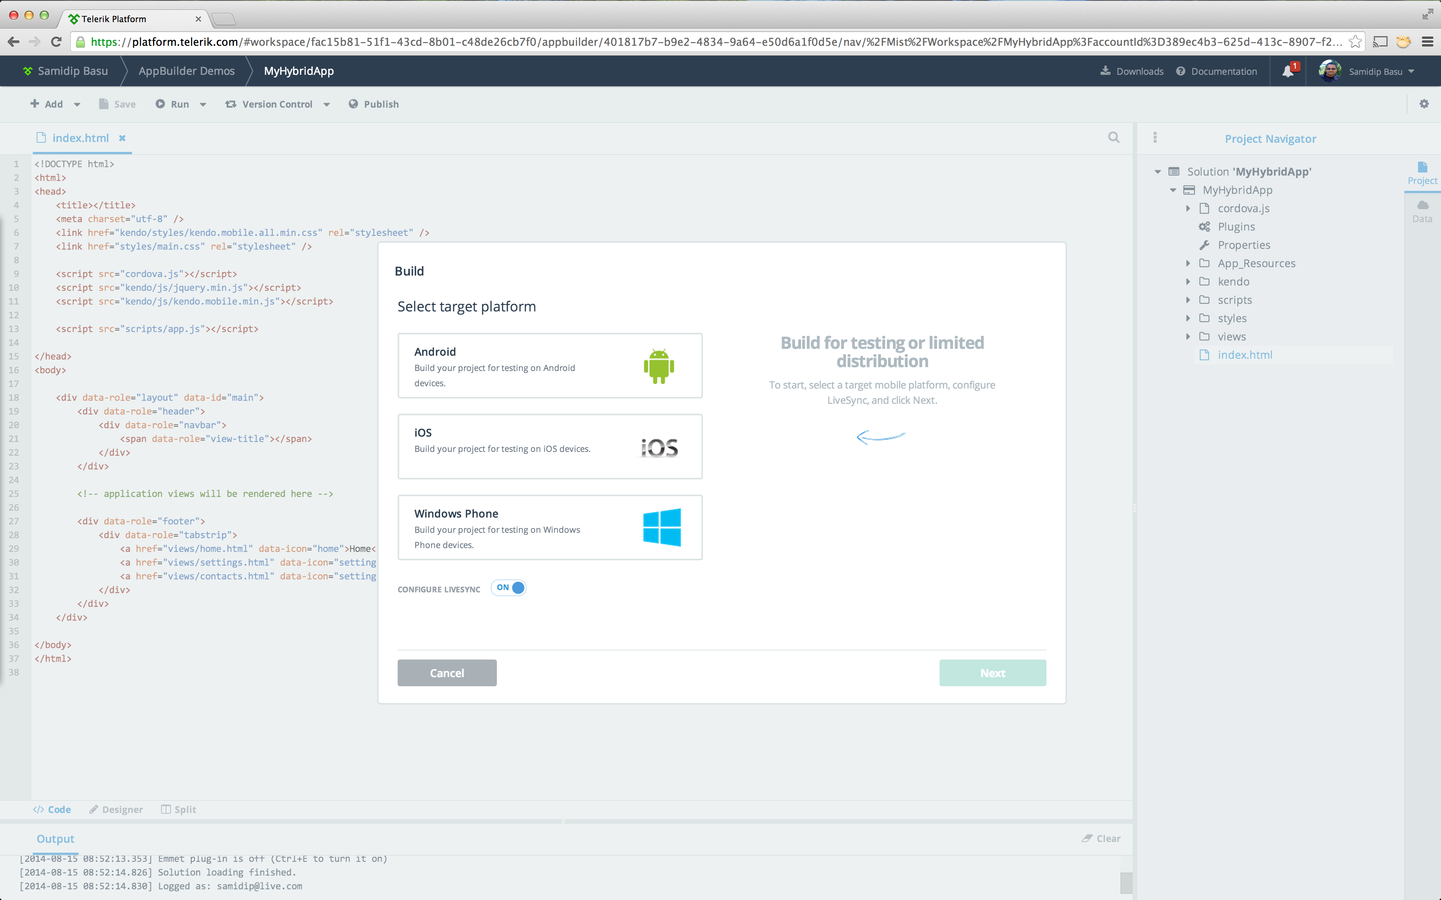Open the Version Control menu
1441x900 pixels.
269,104
